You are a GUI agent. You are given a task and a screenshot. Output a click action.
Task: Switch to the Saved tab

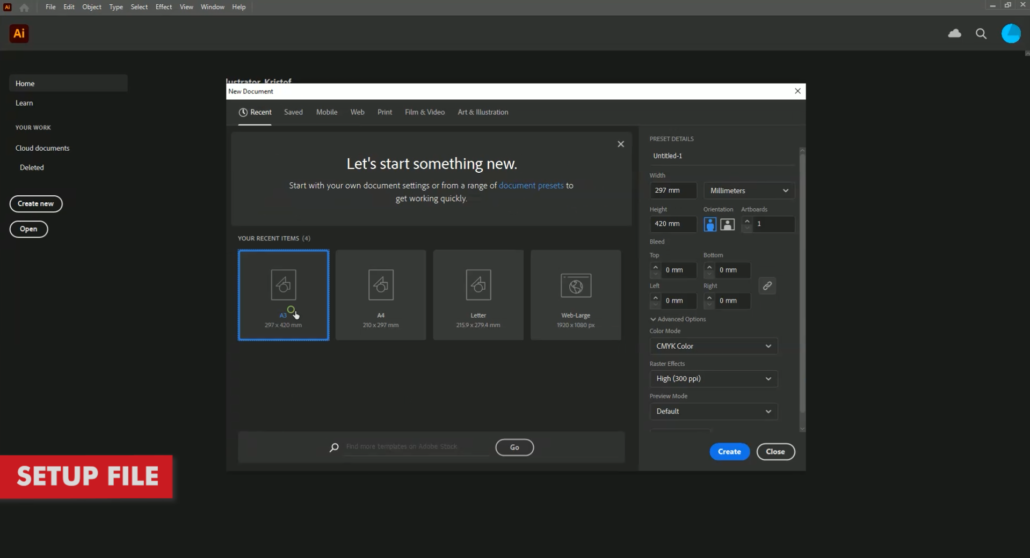(x=293, y=112)
